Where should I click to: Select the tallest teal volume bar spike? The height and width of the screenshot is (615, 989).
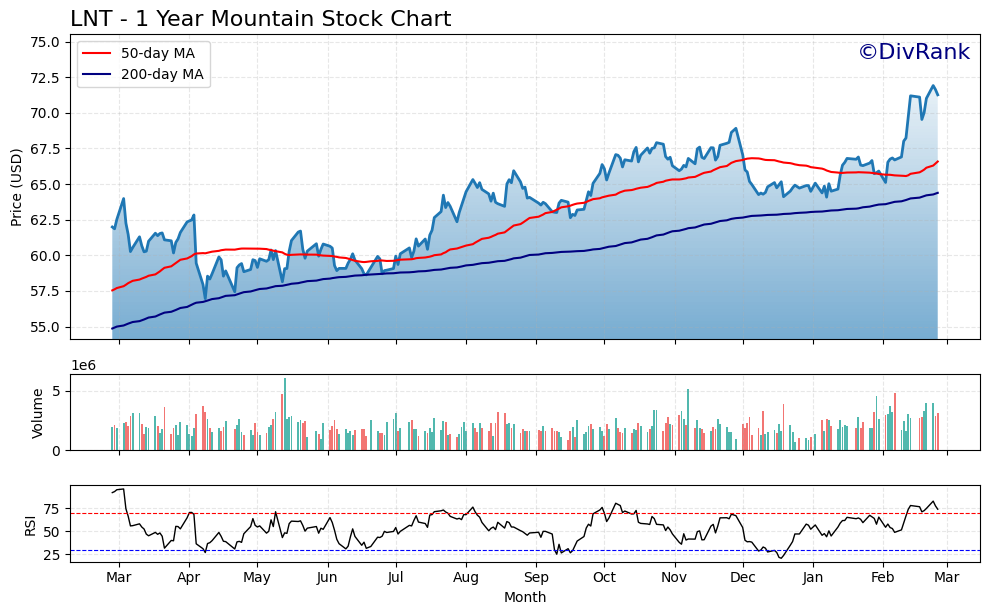pyautogui.click(x=285, y=400)
